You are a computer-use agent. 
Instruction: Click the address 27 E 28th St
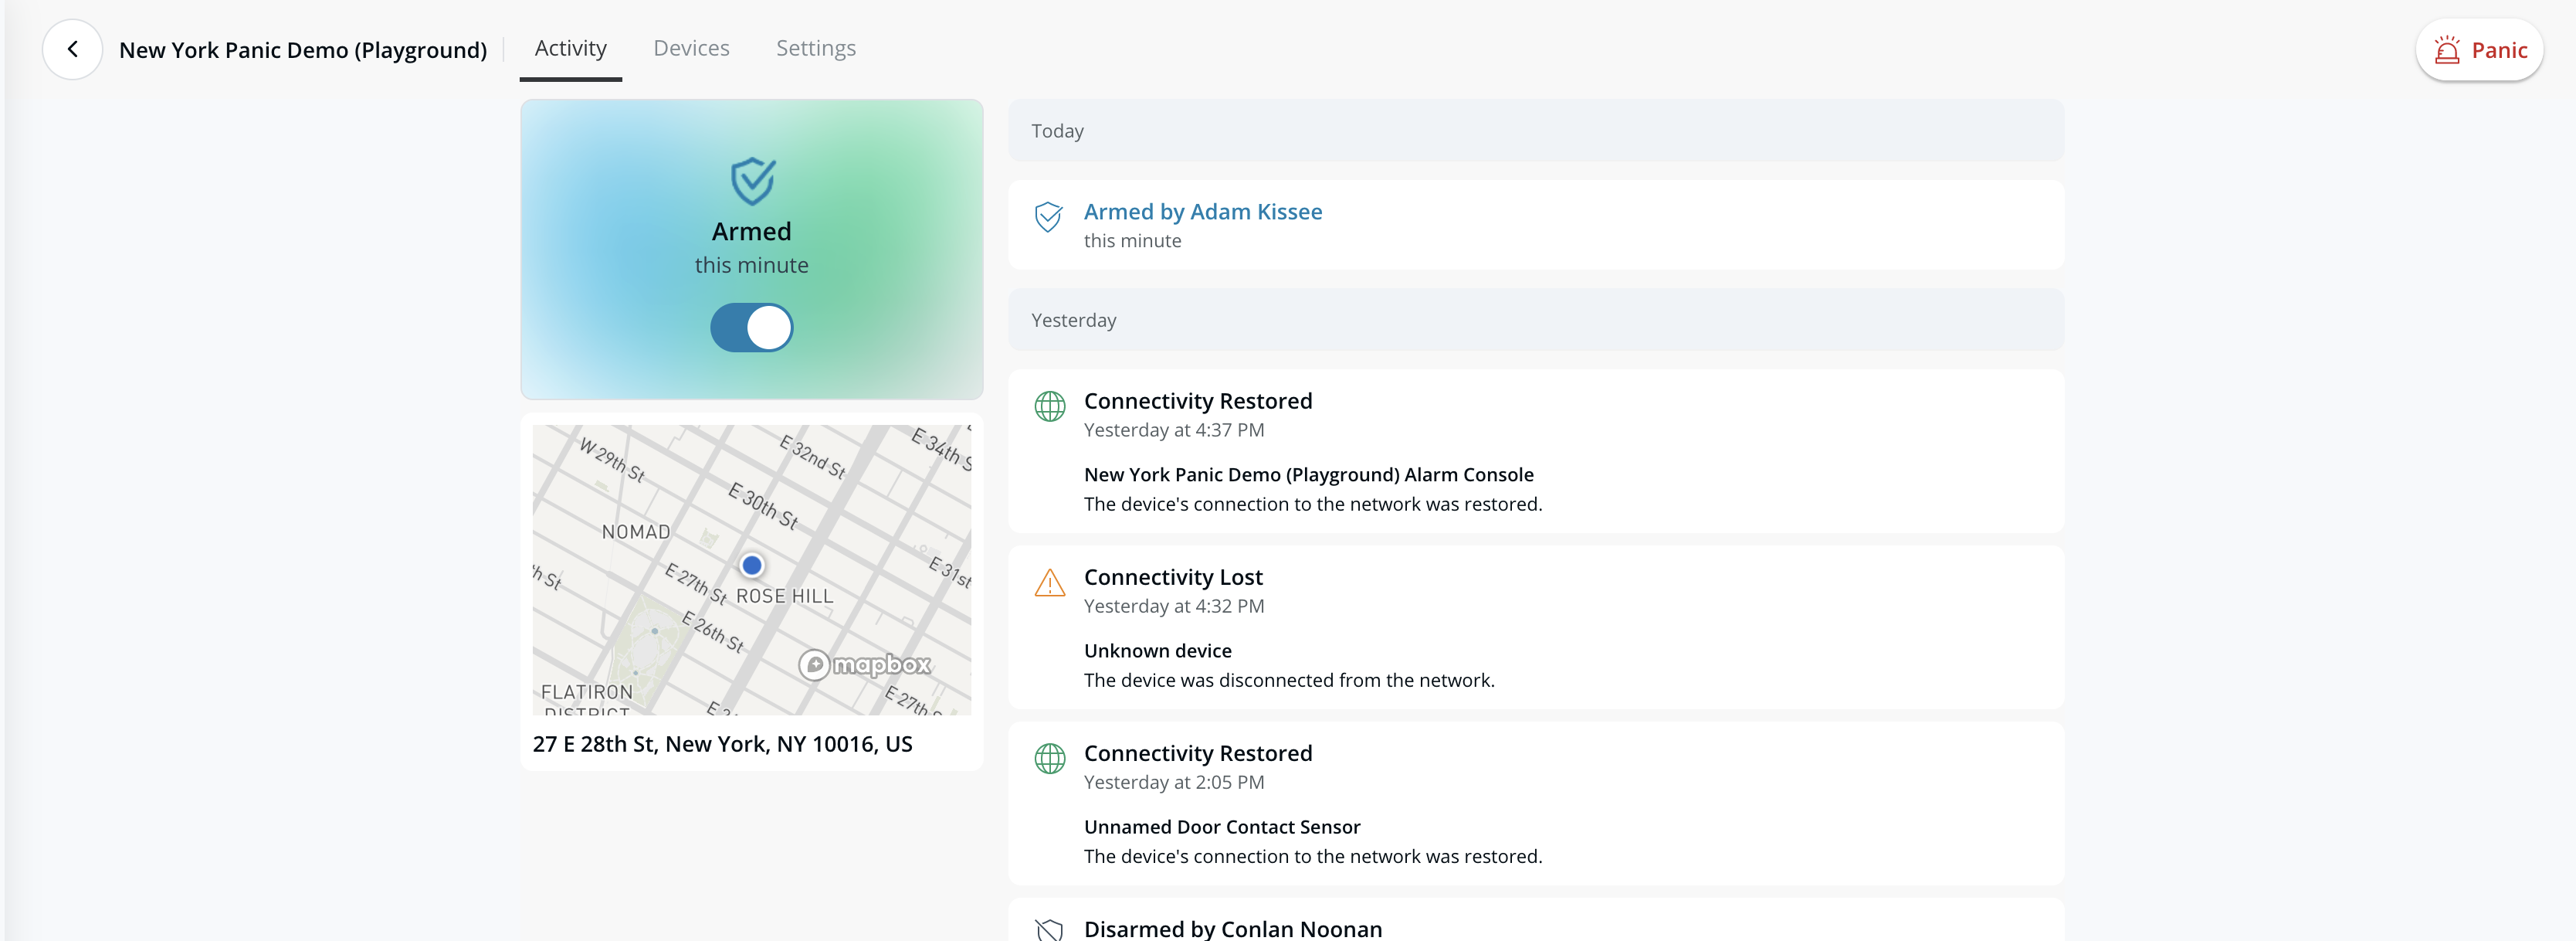pyautogui.click(x=722, y=744)
